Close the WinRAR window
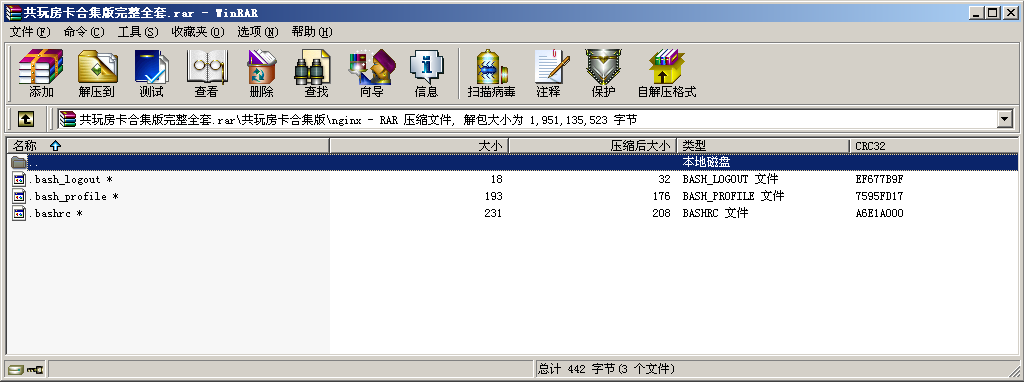This screenshot has height=382, width=1024. [1010, 12]
